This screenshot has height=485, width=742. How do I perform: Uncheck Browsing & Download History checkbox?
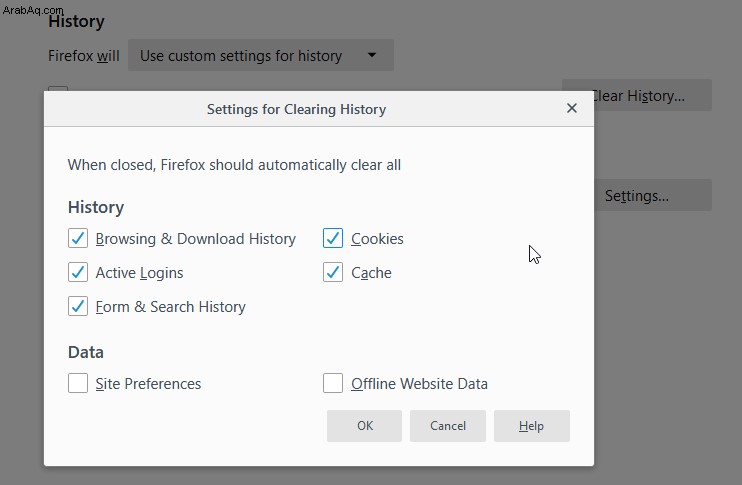(78, 238)
